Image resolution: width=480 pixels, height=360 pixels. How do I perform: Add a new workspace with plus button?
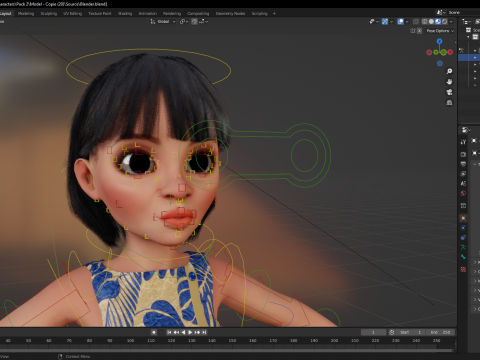(274, 14)
